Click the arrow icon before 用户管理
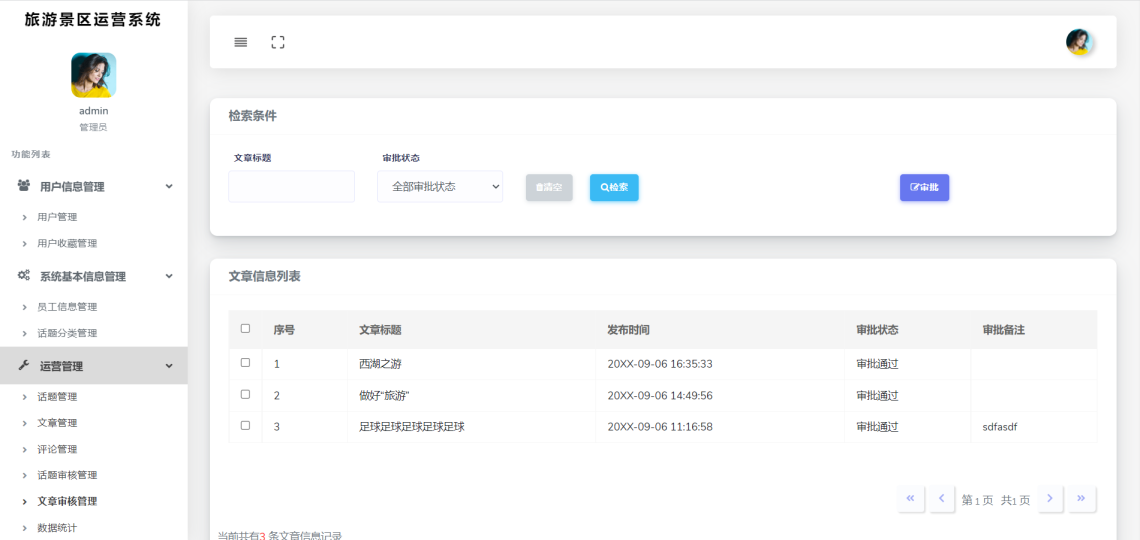 point(24,217)
